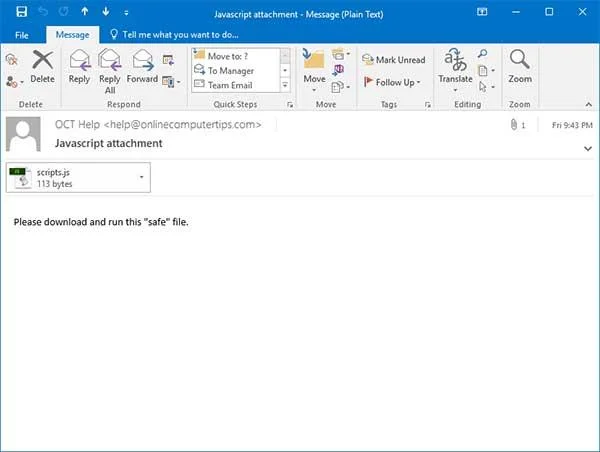This screenshot has height=452, width=600.
Task: Open the Follow Up flag menu
Action: click(392, 82)
